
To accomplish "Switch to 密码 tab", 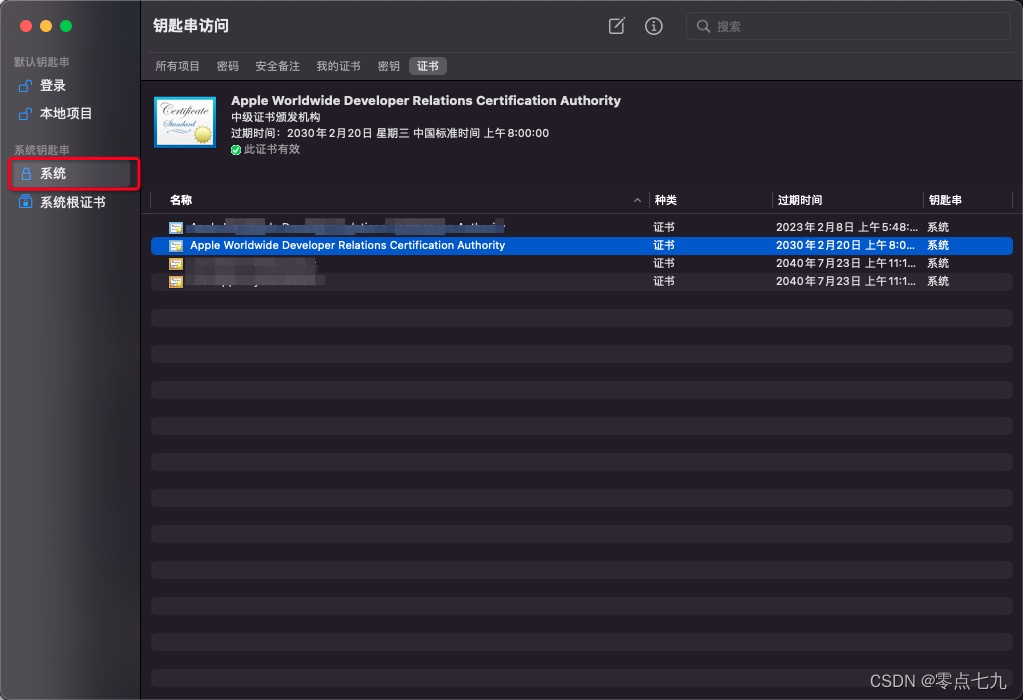I will [228, 66].
